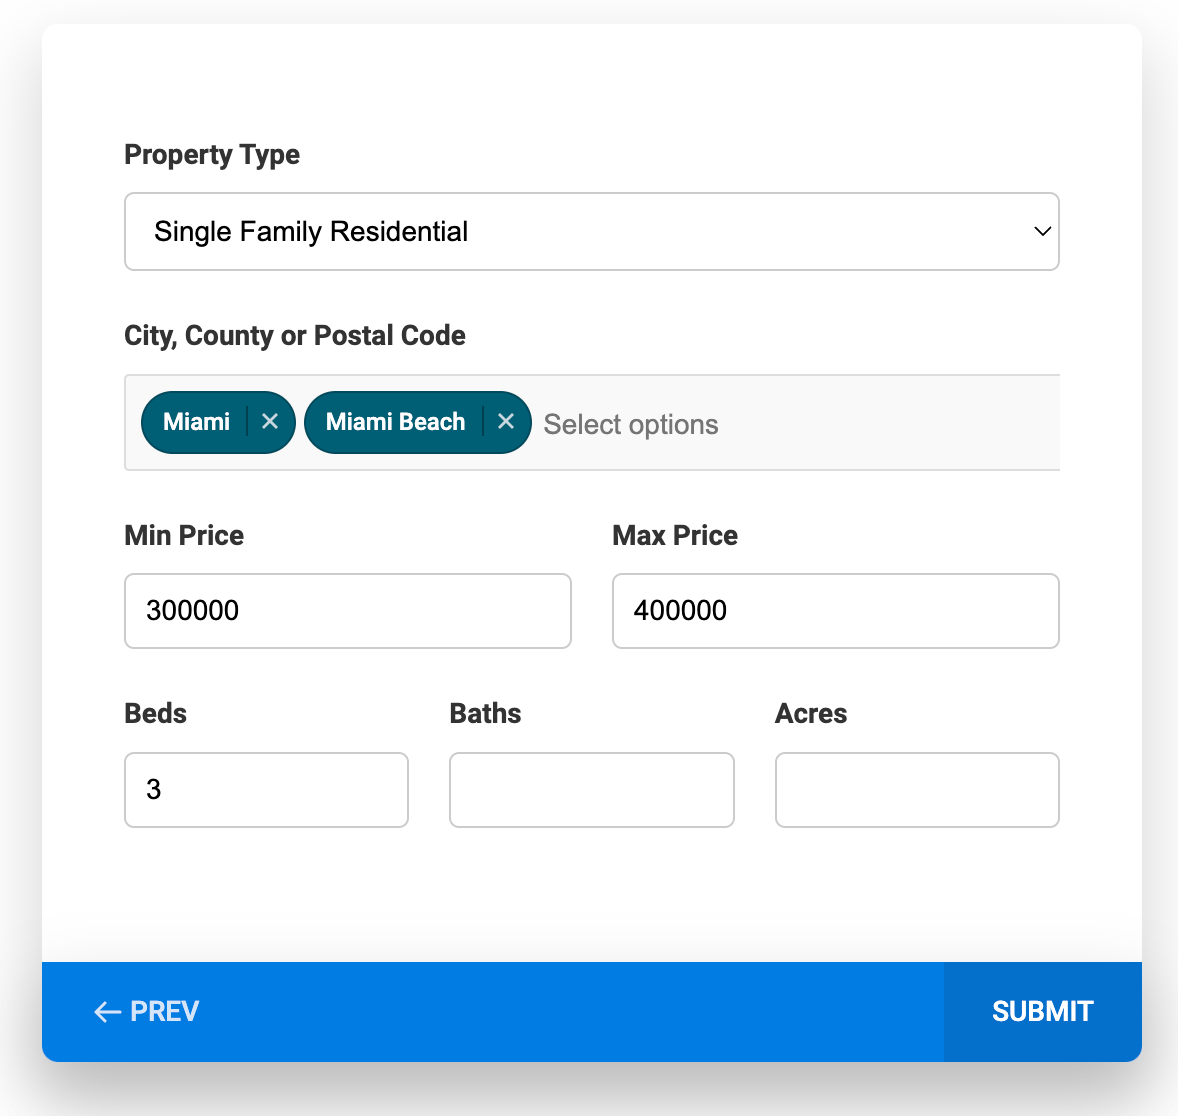Remove the Miami Beach tag
This screenshot has height=1116, width=1178.
pos(506,422)
